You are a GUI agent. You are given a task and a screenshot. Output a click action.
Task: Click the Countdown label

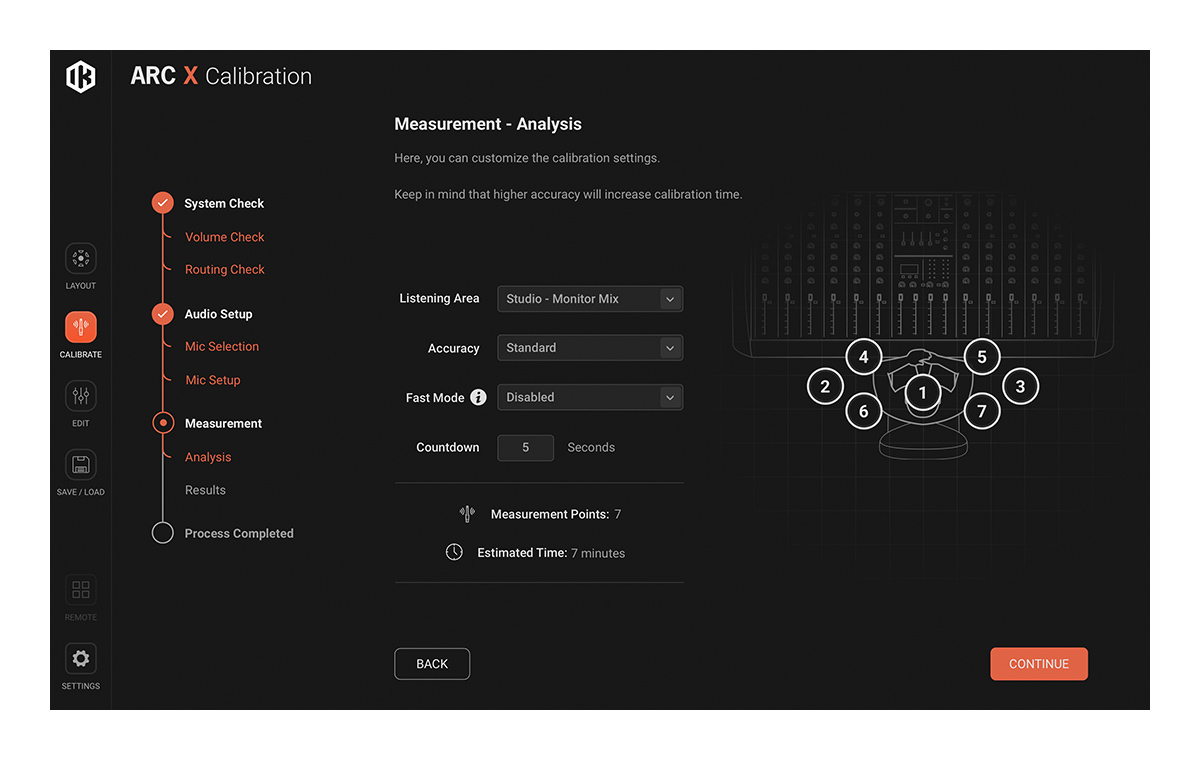coord(448,447)
